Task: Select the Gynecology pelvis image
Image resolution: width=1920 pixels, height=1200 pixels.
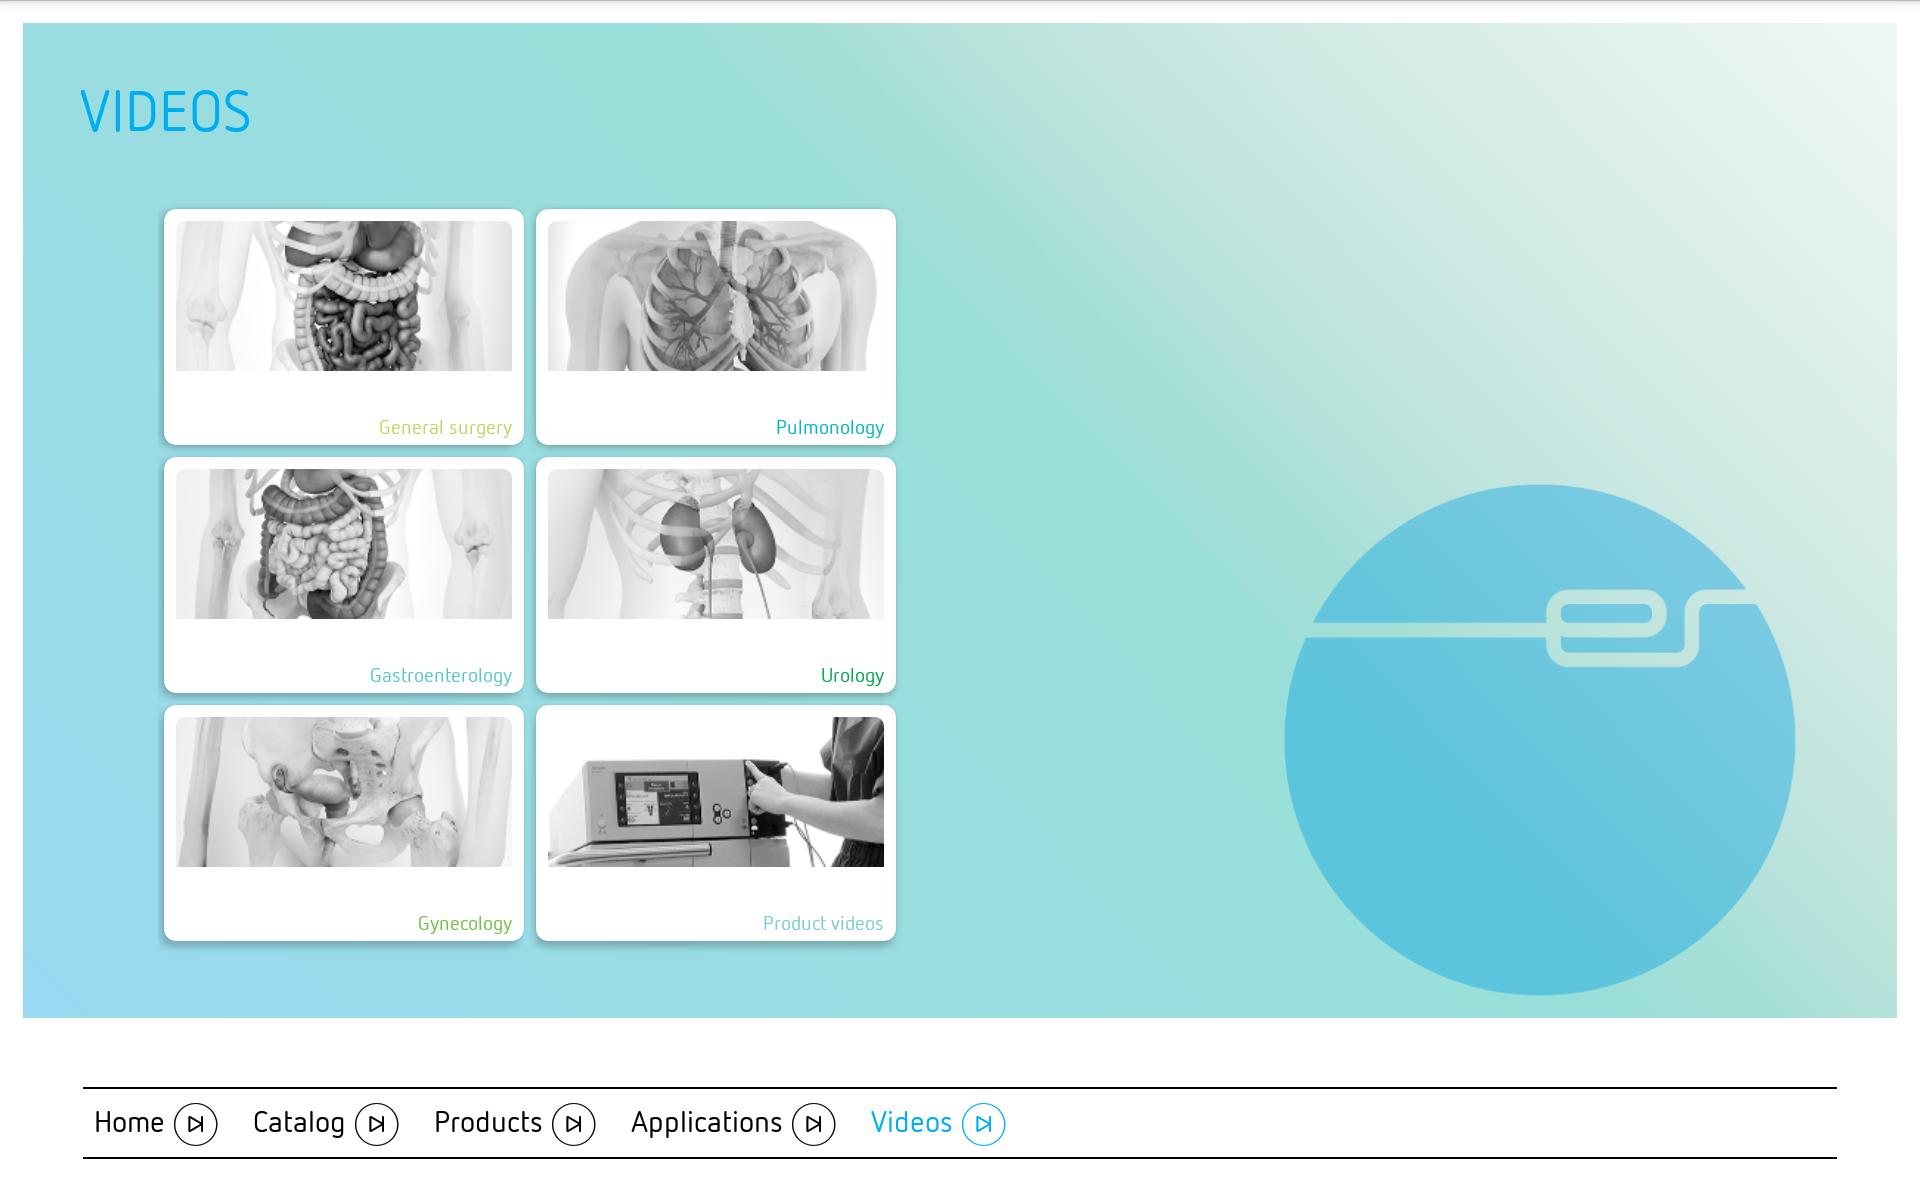Action: pyautogui.click(x=343, y=792)
